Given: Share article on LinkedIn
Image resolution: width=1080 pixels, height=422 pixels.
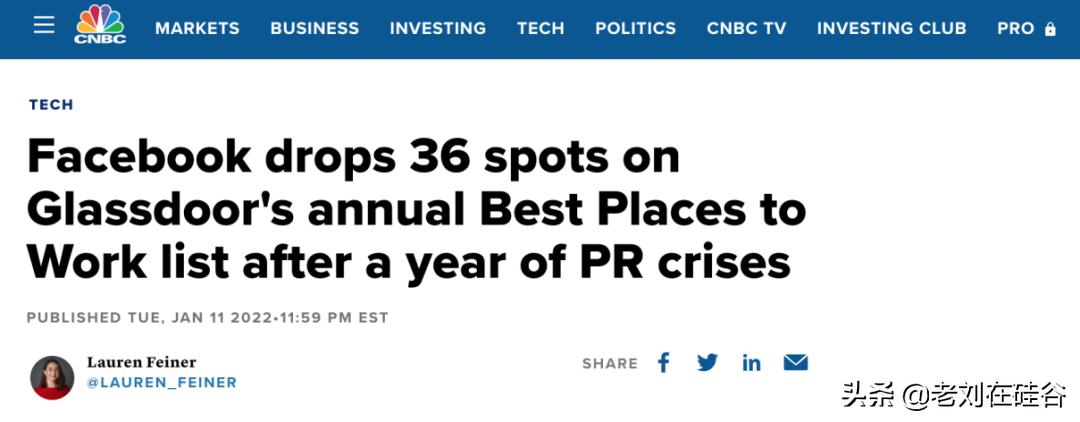Looking at the screenshot, I should point(751,363).
